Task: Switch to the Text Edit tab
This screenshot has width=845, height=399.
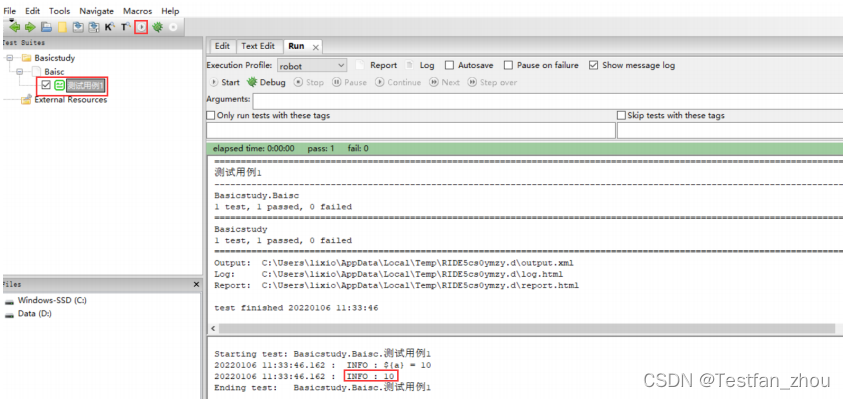Action: 258,46
